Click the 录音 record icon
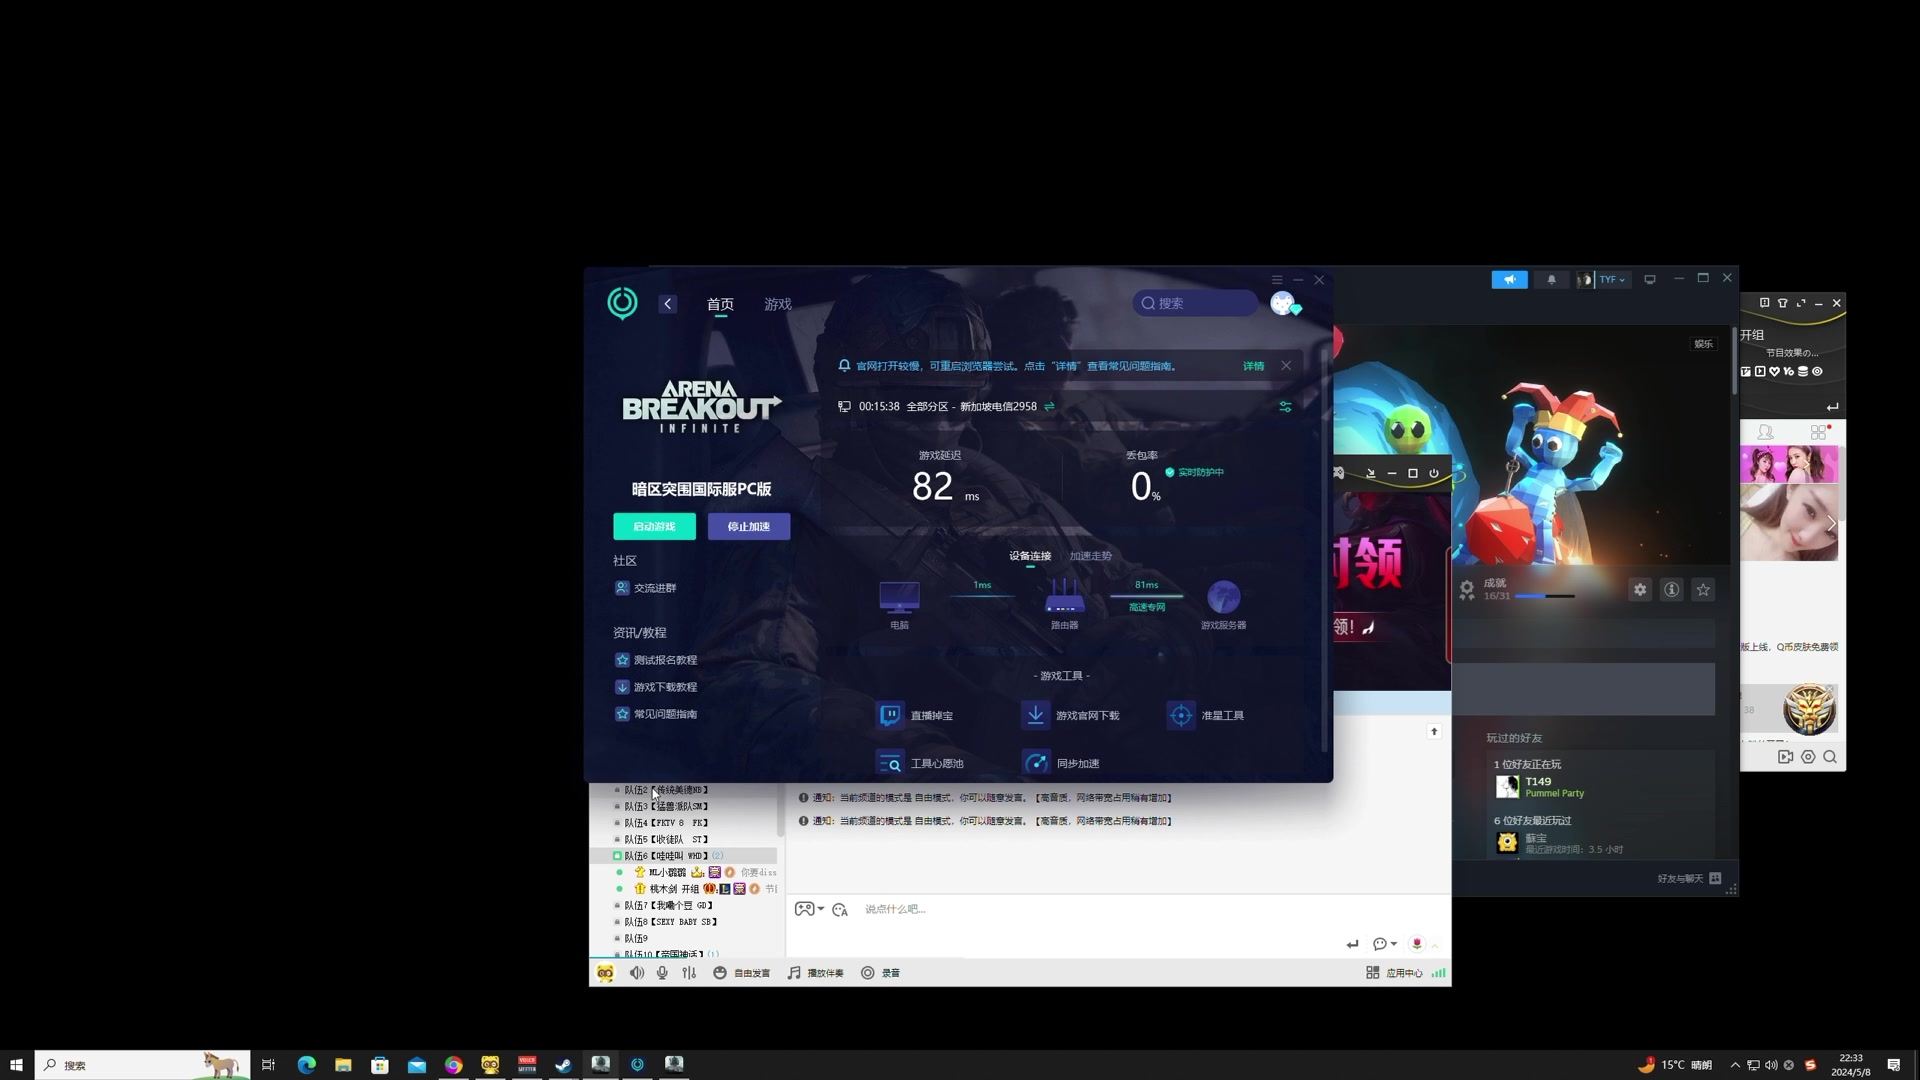The height and width of the screenshot is (1080, 1920). tap(868, 973)
